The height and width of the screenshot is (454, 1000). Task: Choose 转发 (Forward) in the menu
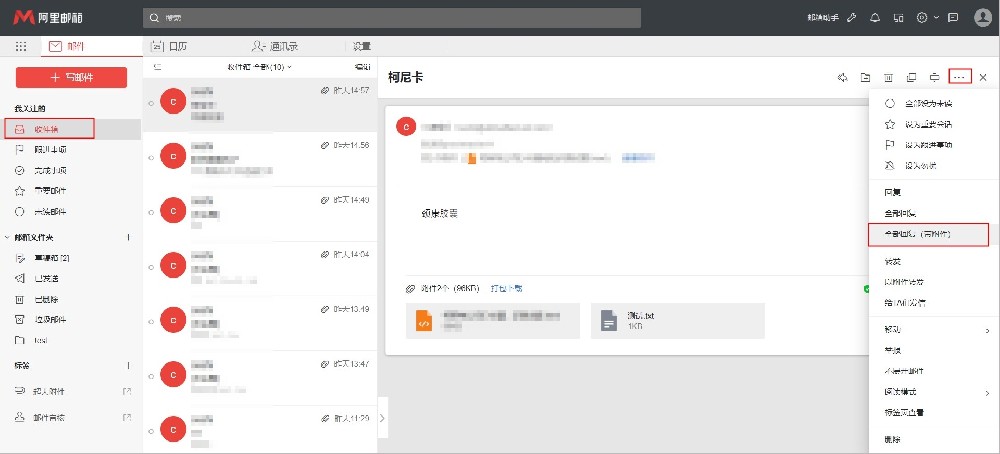coord(892,261)
